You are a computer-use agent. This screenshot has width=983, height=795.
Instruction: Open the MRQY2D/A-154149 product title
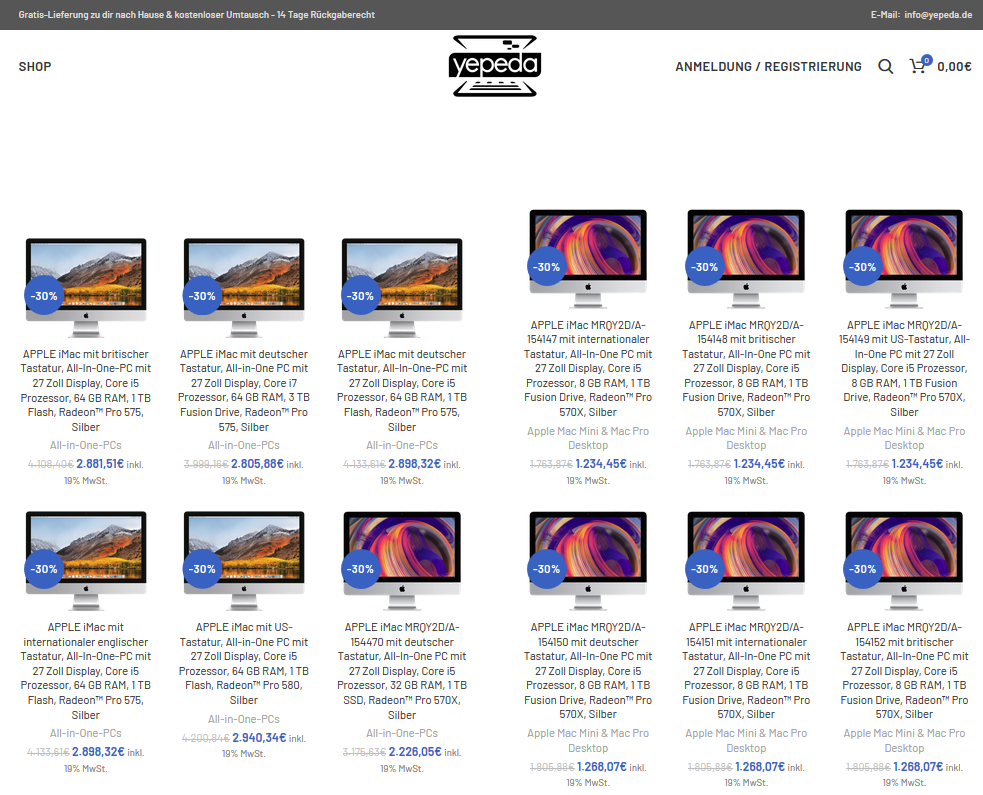[x=904, y=369]
